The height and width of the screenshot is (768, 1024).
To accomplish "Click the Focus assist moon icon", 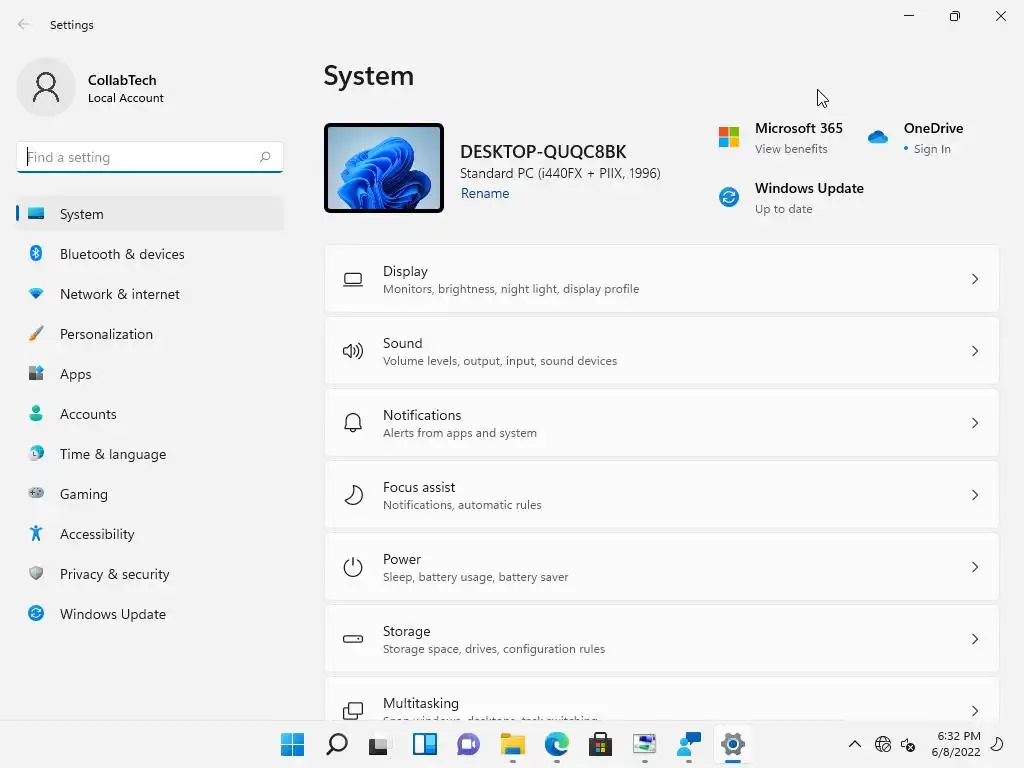I will 353,495.
